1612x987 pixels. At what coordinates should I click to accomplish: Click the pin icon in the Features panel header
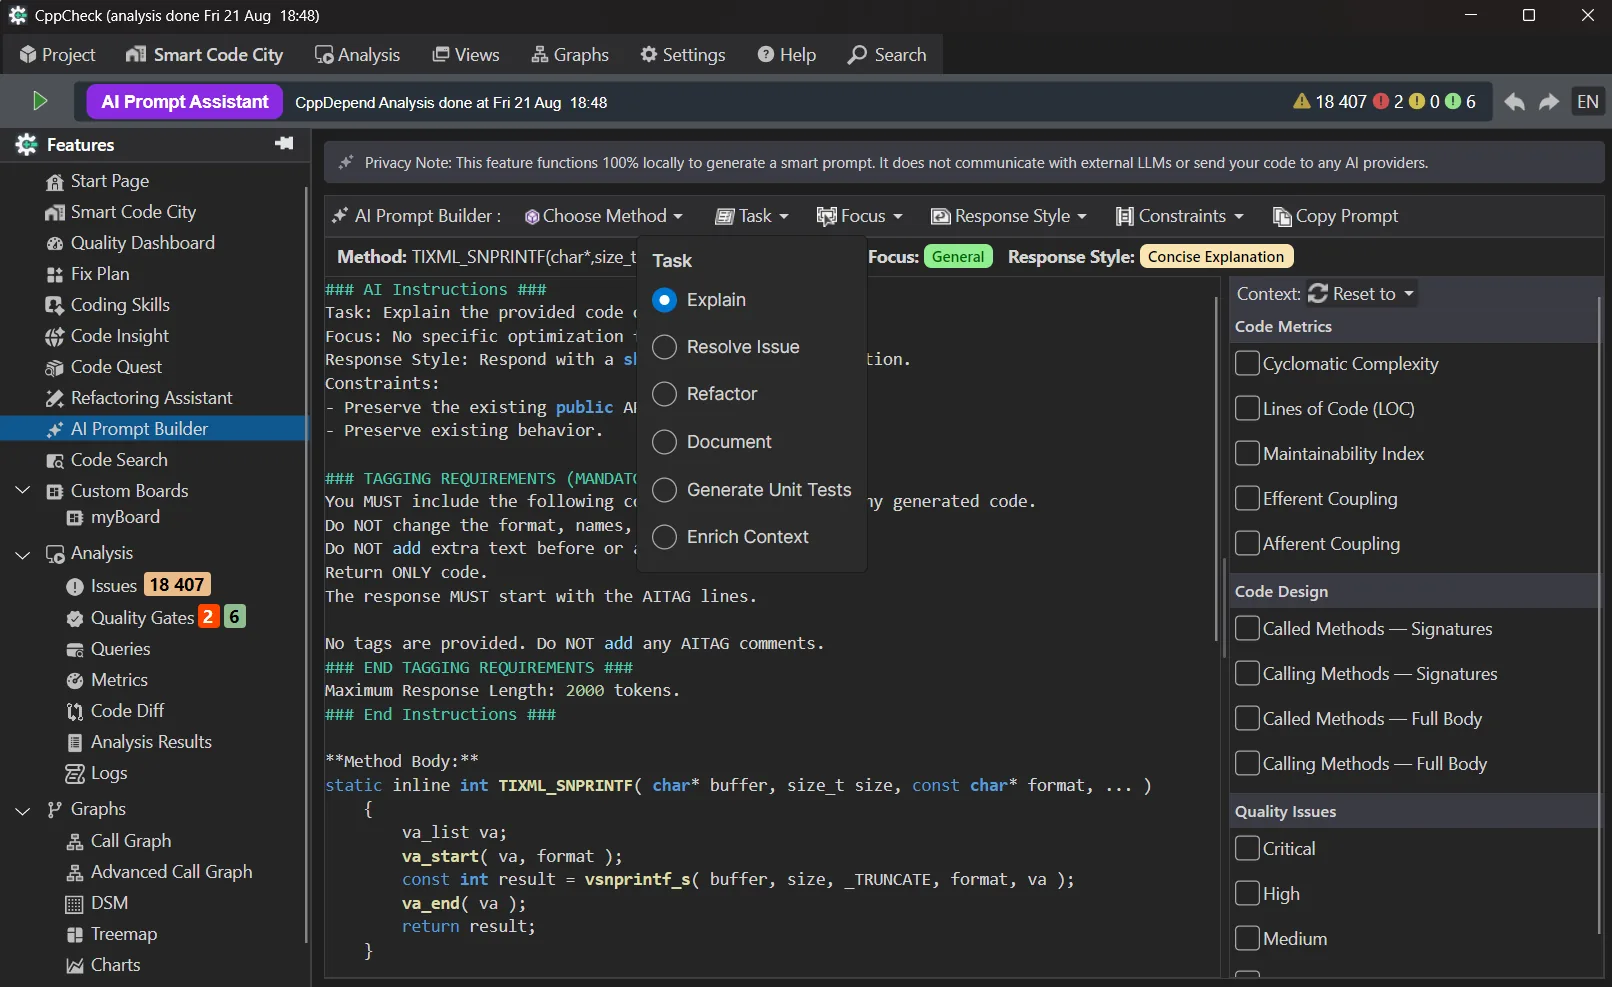(284, 144)
